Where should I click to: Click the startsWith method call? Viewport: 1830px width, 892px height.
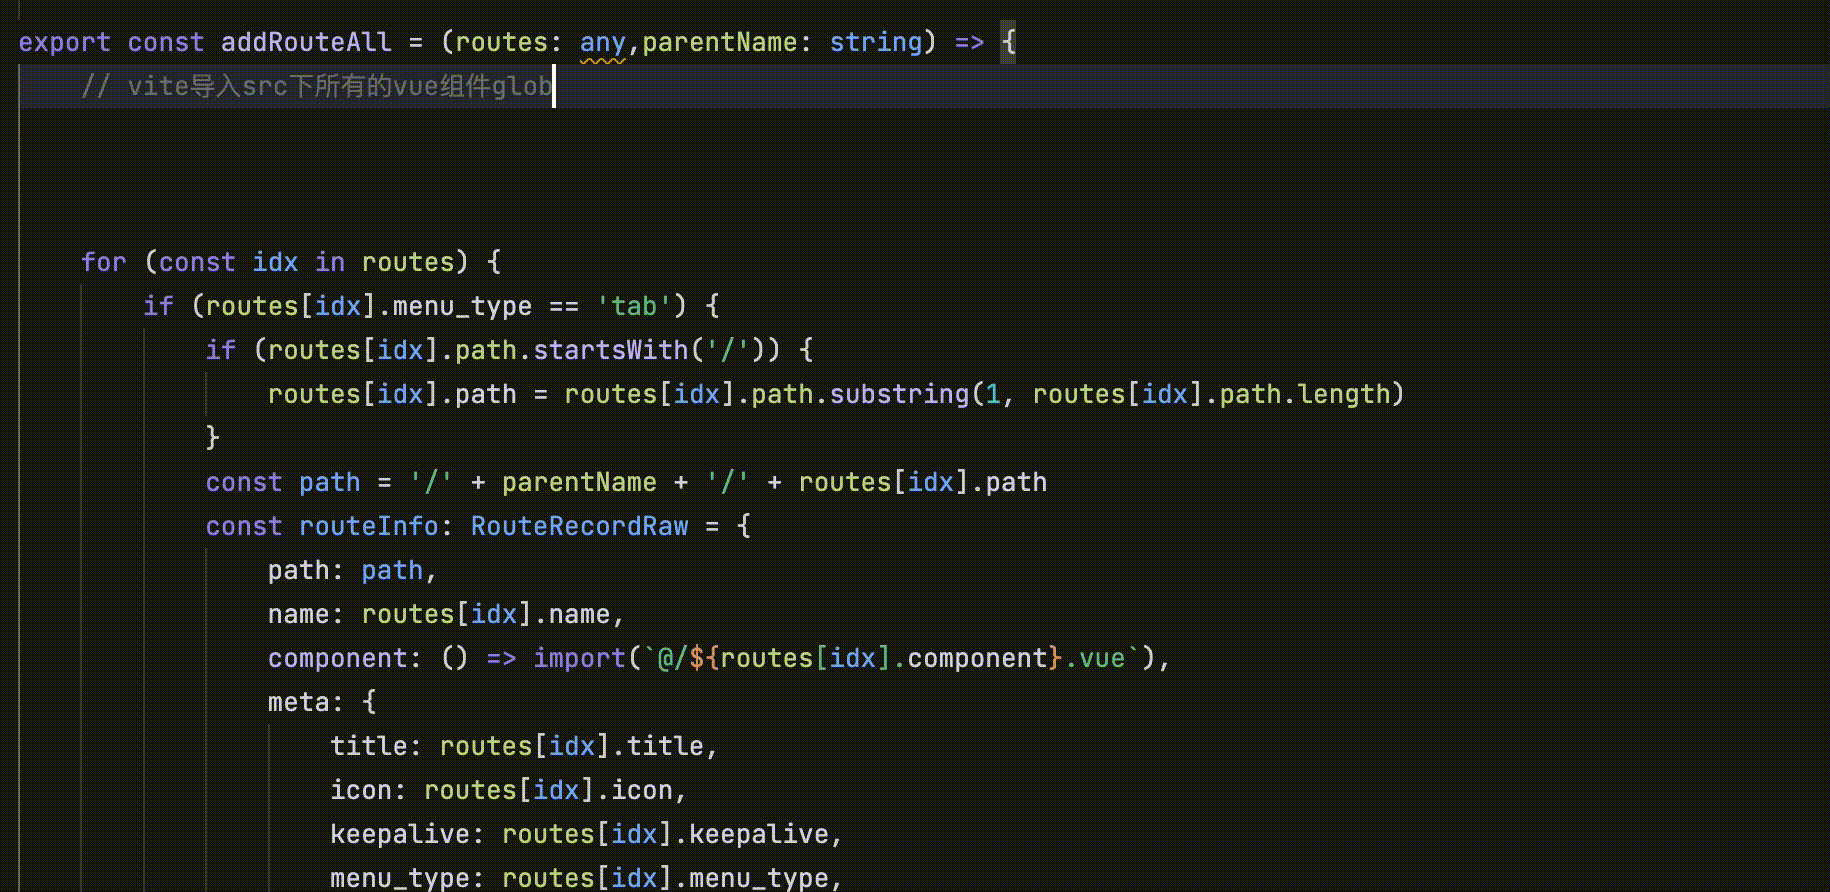tap(611, 350)
